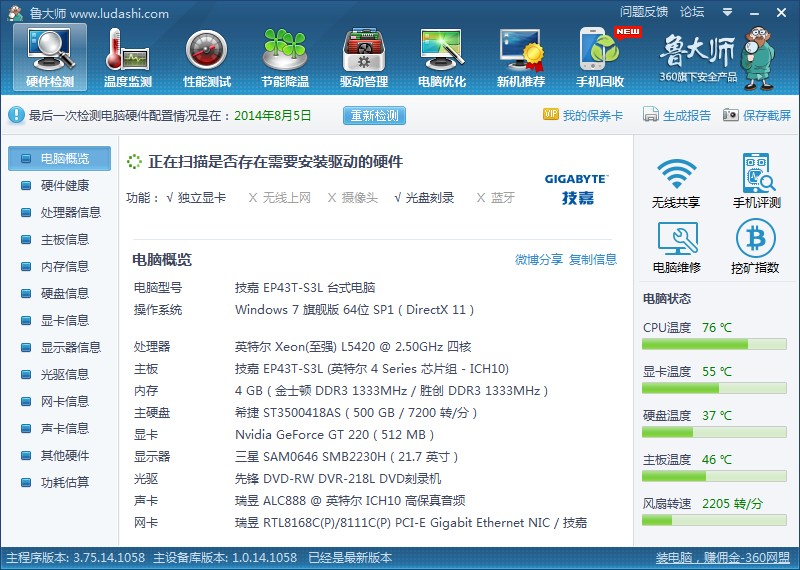Open the title bar dropdown menu arrow
Viewport: 800px width, 570px height.
pos(728,12)
